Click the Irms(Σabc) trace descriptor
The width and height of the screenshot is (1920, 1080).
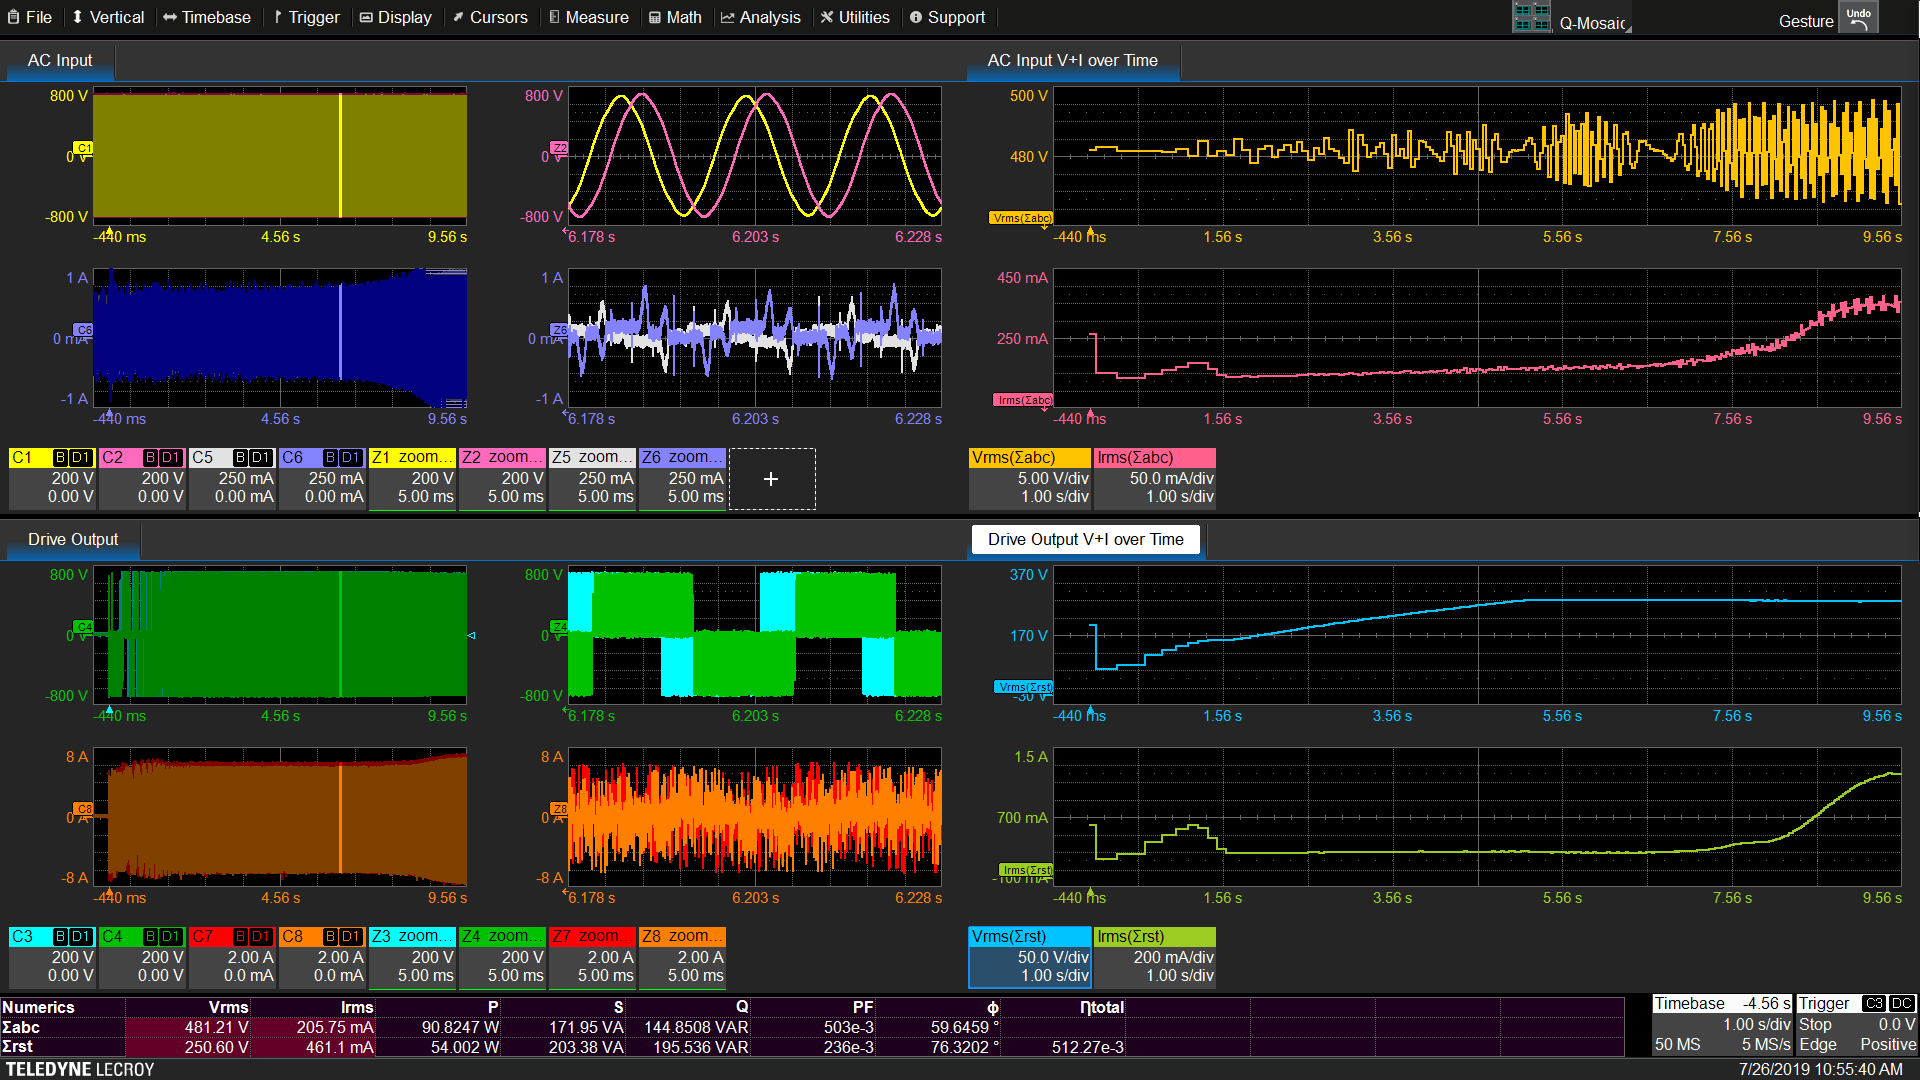pyautogui.click(x=1154, y=478)
